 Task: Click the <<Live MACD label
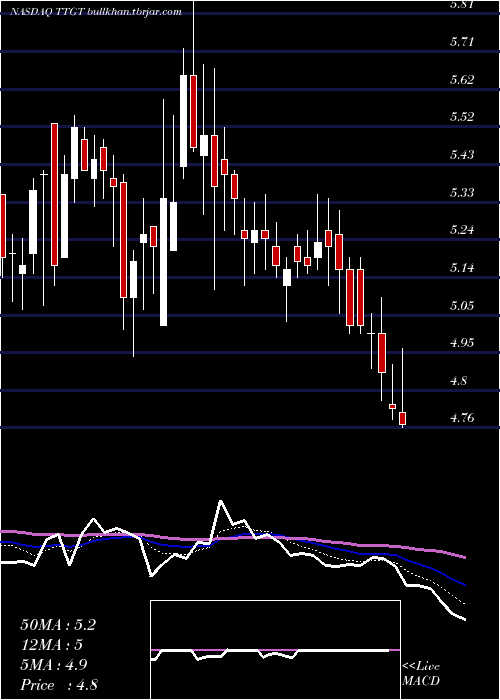point(421,674)
